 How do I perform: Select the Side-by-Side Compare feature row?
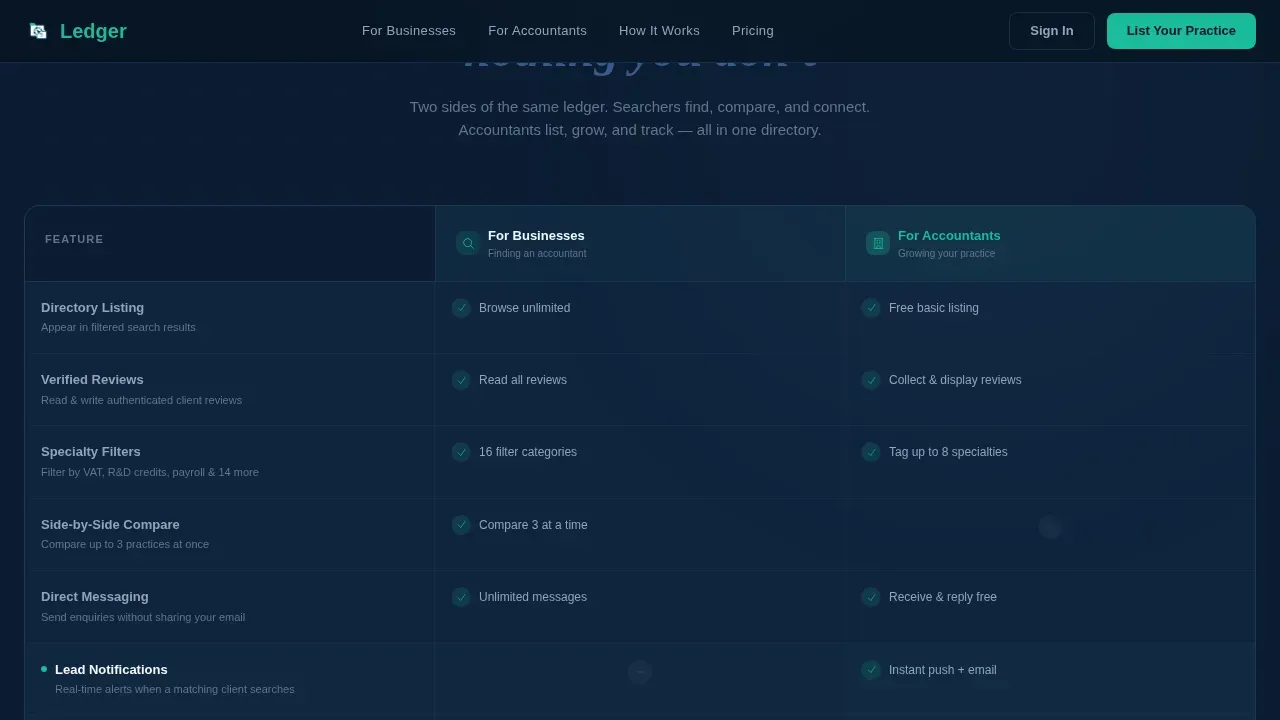640,535
